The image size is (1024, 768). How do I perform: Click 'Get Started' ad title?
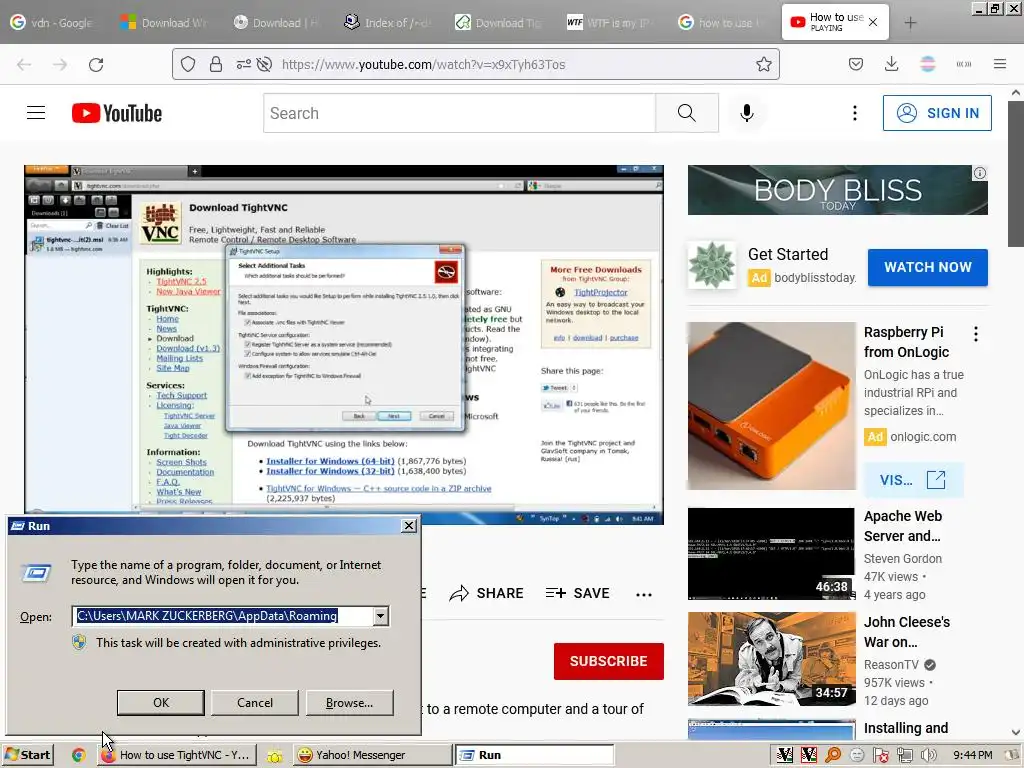[788, 254]
